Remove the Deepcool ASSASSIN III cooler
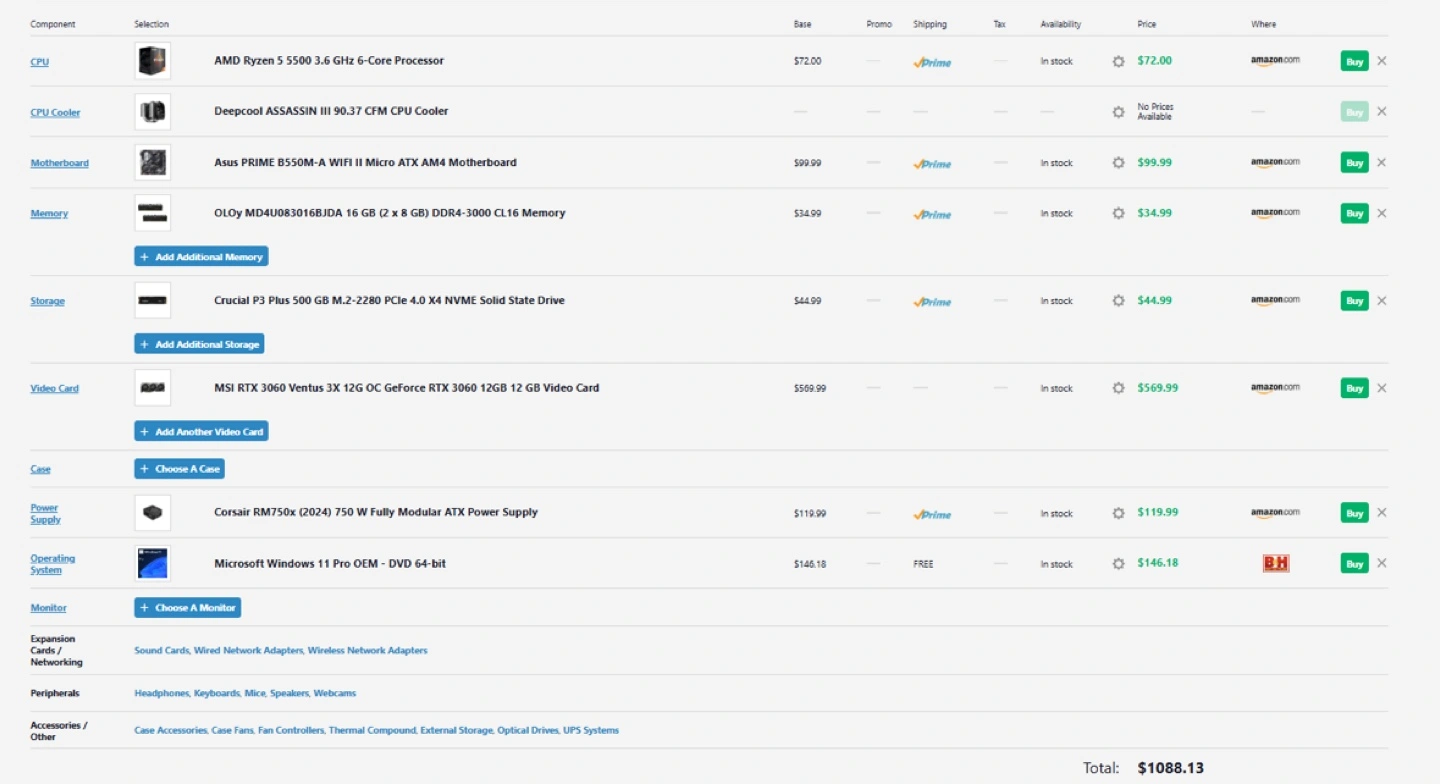This screenshot has height=784, width=1440. click(x=1382, y=112)
